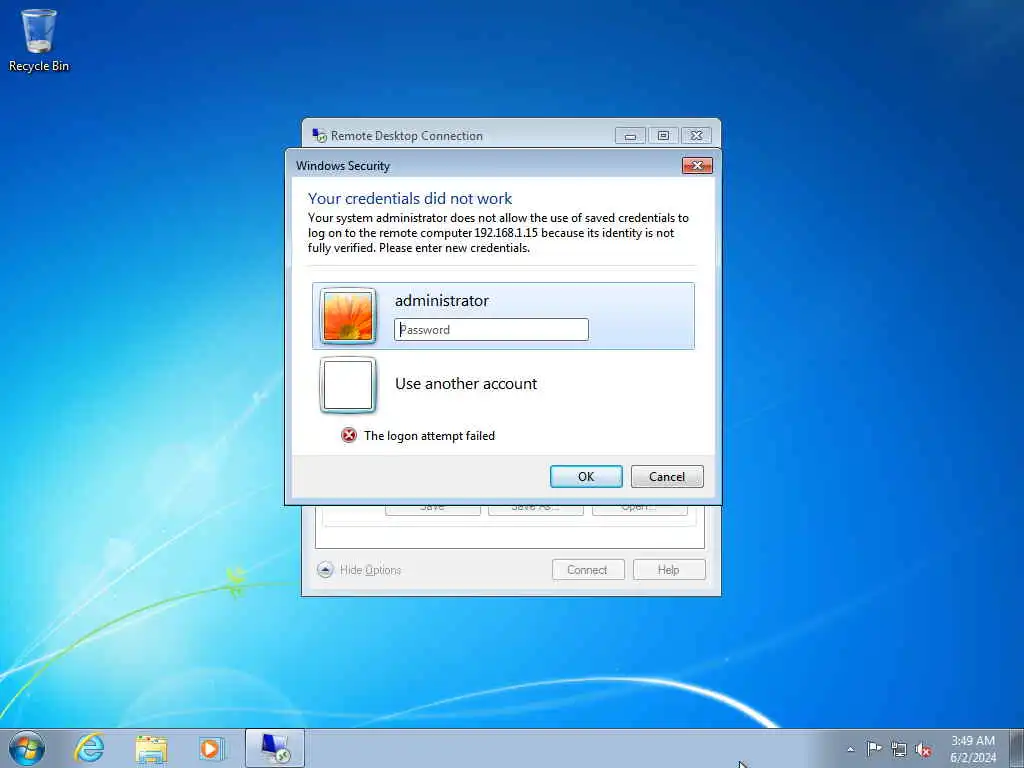1024x768 pixels.
Task: Maximize the Remote Desktop Connection window
Action: pyautogui.click(x=664, y=135)
